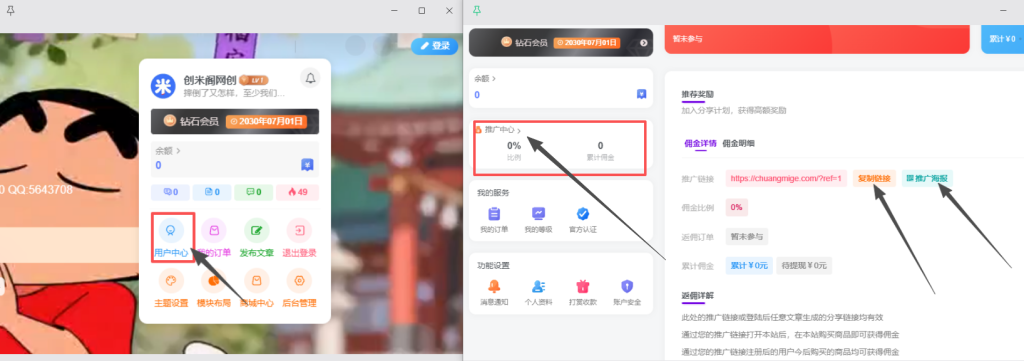
Task: Switch to the 佣金详情 tab
Action: click(x=700, y=143)
